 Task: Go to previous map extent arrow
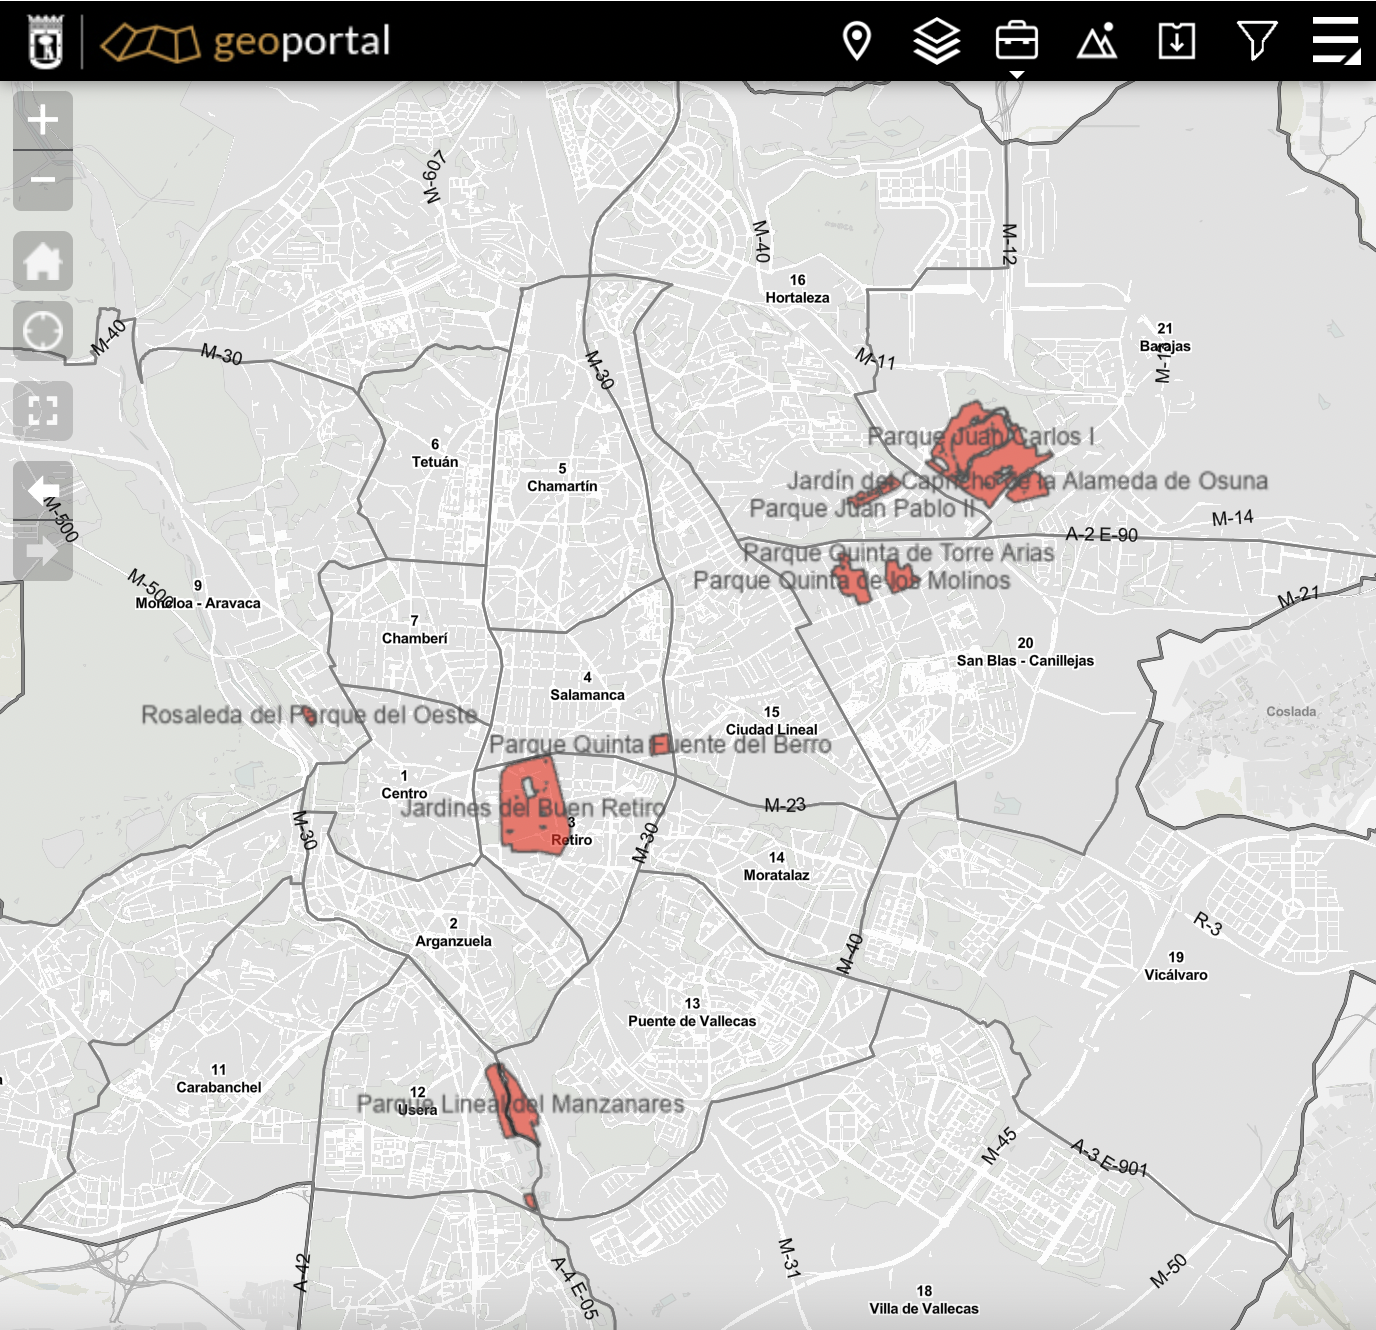pyautogui.click(x=43, y=491)
